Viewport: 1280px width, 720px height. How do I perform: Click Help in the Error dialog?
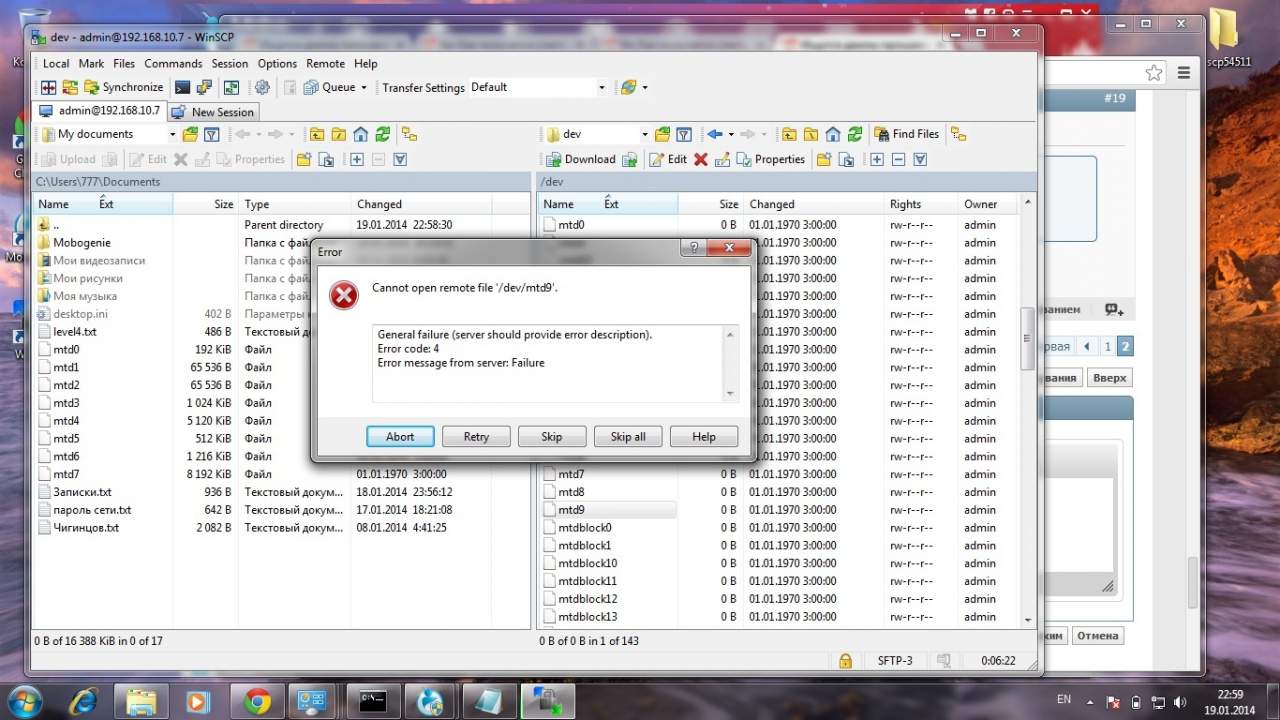704,436
